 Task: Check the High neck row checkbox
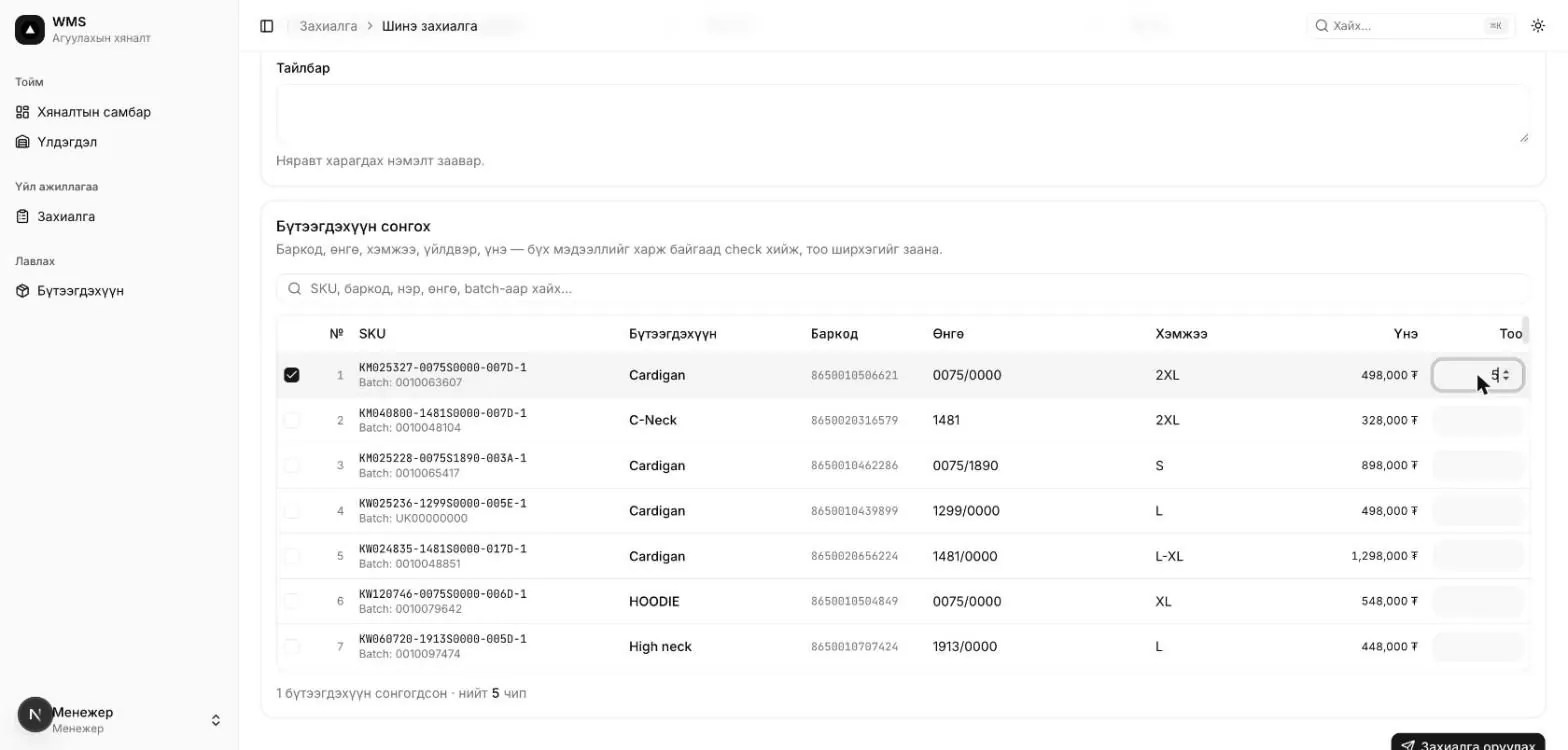pyautogui.click(x=292, y=647)
